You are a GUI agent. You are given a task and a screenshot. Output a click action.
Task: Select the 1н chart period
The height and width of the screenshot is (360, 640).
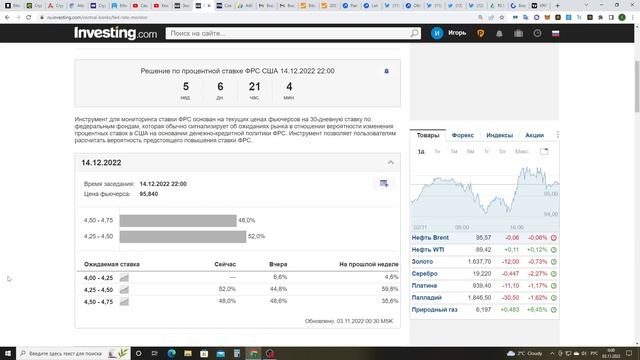tap(437, 151)
